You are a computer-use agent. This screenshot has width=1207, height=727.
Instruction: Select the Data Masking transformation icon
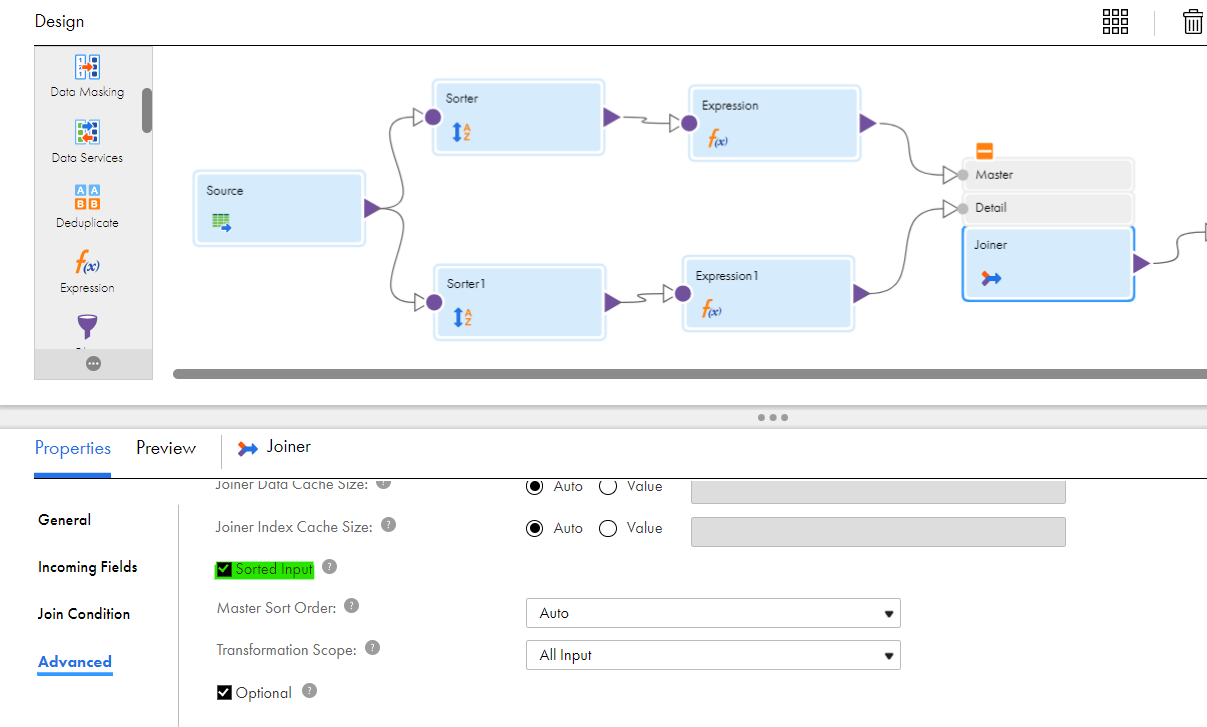click(87, 67)
